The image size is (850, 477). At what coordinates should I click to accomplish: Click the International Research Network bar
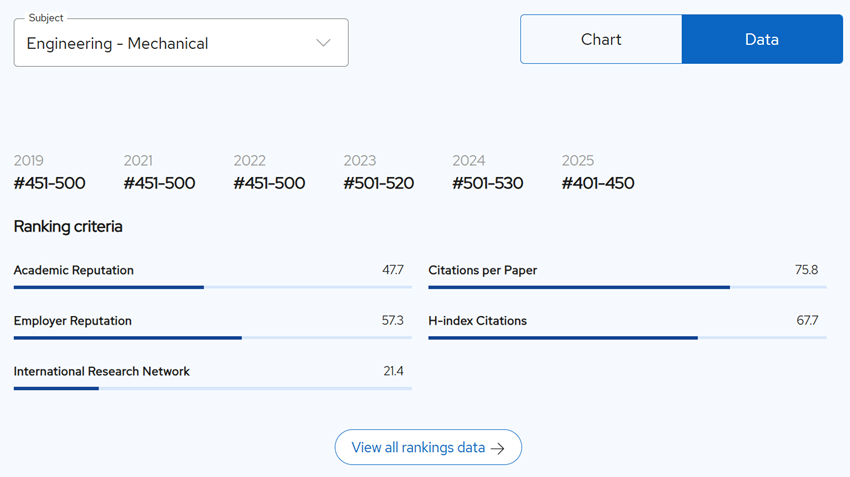[x=212, y=388]
